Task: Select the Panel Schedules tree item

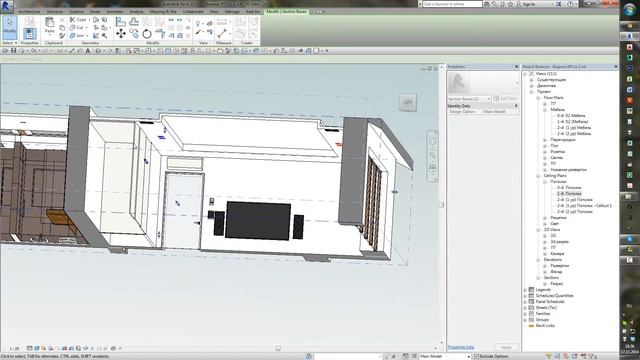Action: tap(550, 302)
